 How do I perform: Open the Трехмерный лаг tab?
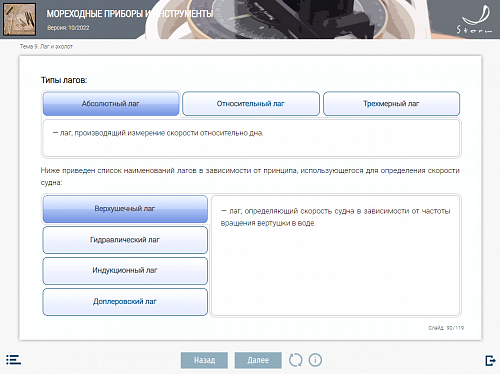tap(391, 104)
